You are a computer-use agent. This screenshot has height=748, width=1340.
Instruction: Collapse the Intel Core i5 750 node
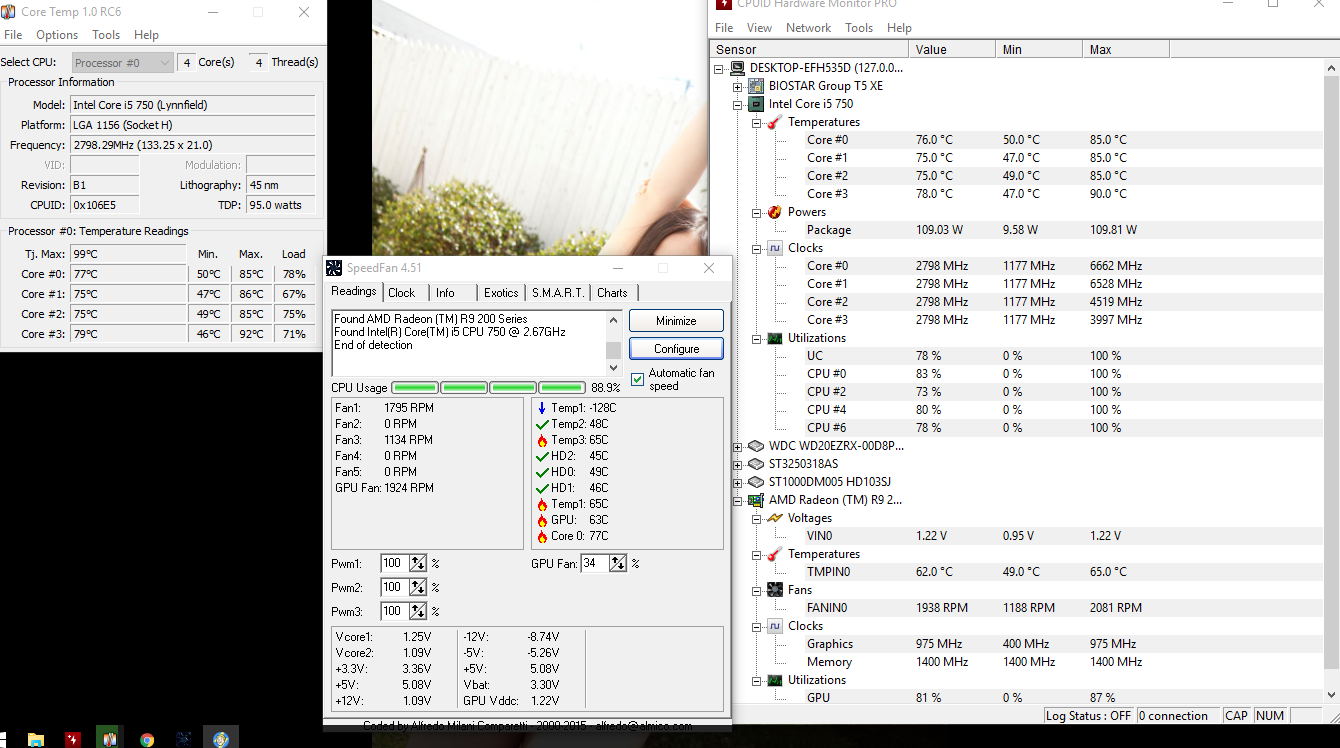pyautogui.click(x=738, y=104)
